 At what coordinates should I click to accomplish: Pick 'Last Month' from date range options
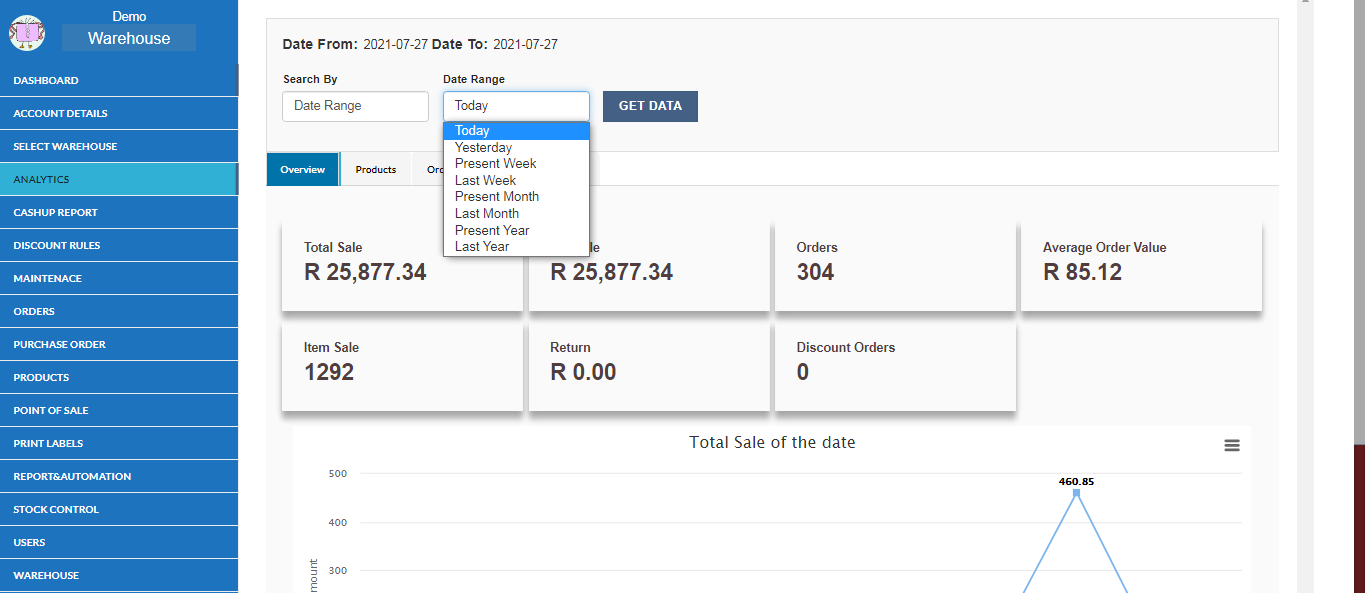[x=486, y=213]
